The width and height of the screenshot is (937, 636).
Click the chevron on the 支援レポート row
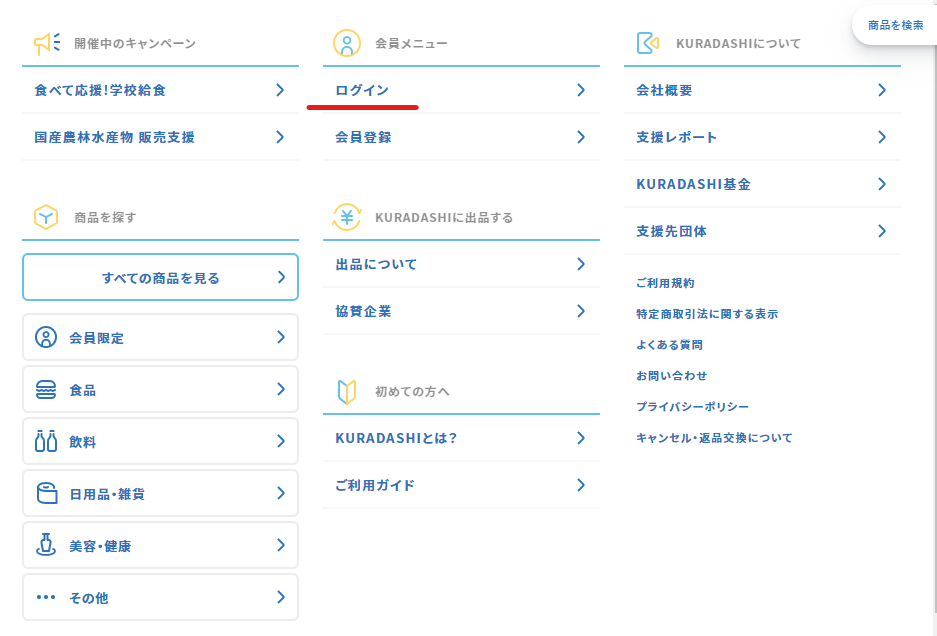[x=882, y=137]
